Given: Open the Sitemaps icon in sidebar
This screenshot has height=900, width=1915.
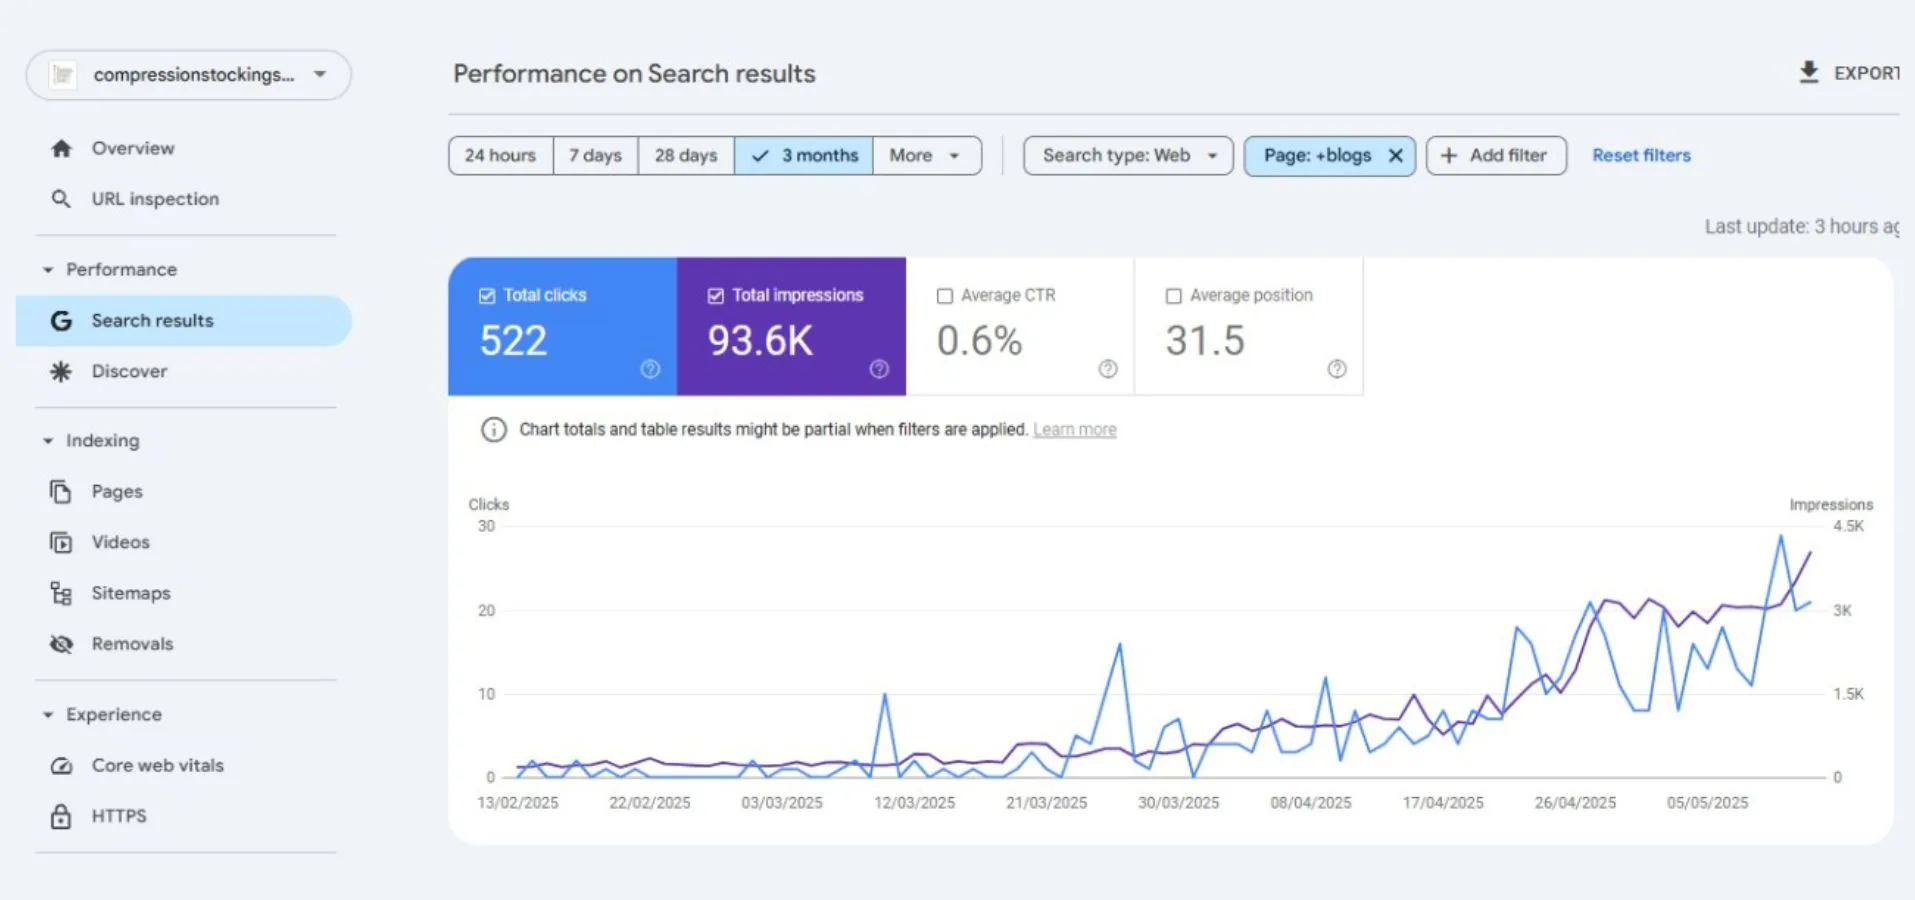Looking at the screenshot, I should pyautogui.click(x=61, y=594).
